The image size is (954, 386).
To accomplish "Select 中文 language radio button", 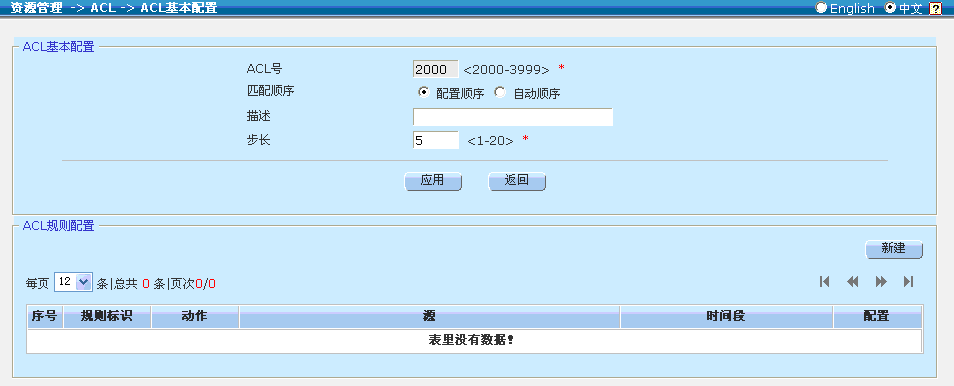I will (x=890, y=7).
